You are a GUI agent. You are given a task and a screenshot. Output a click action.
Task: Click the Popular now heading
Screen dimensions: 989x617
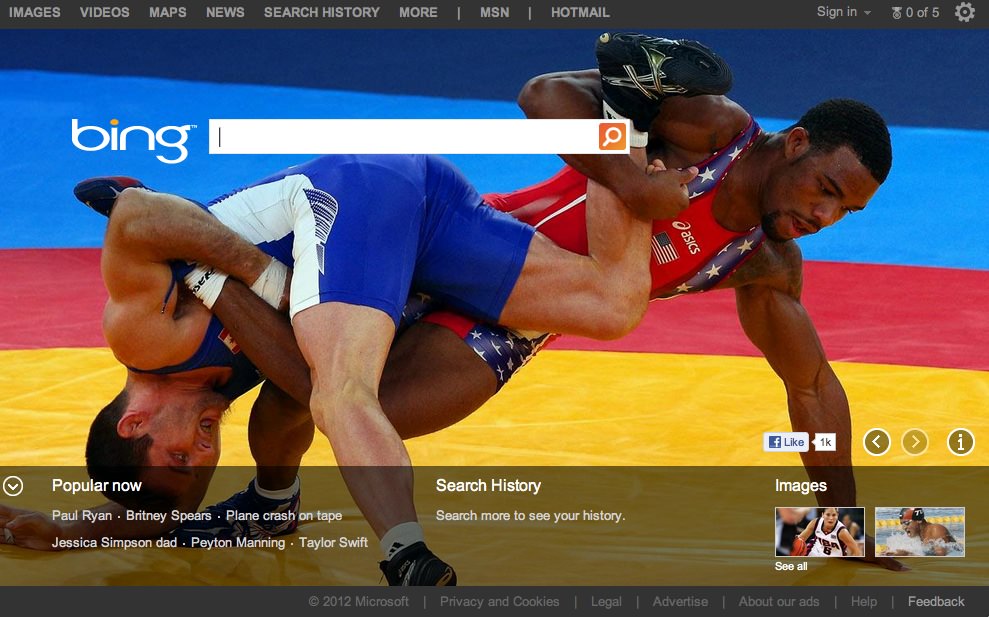pyautogui.click(x=97, y=485)
